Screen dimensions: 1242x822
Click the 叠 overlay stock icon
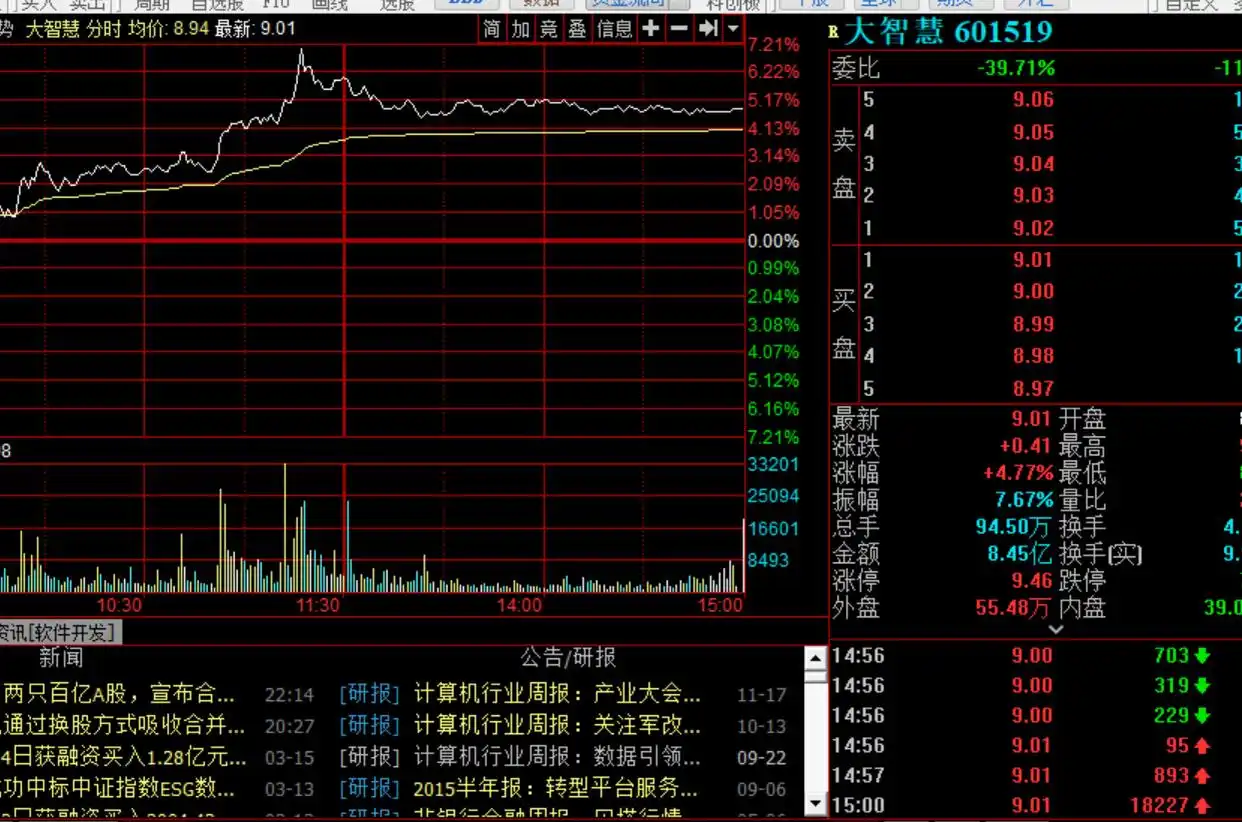coord(577,29)
